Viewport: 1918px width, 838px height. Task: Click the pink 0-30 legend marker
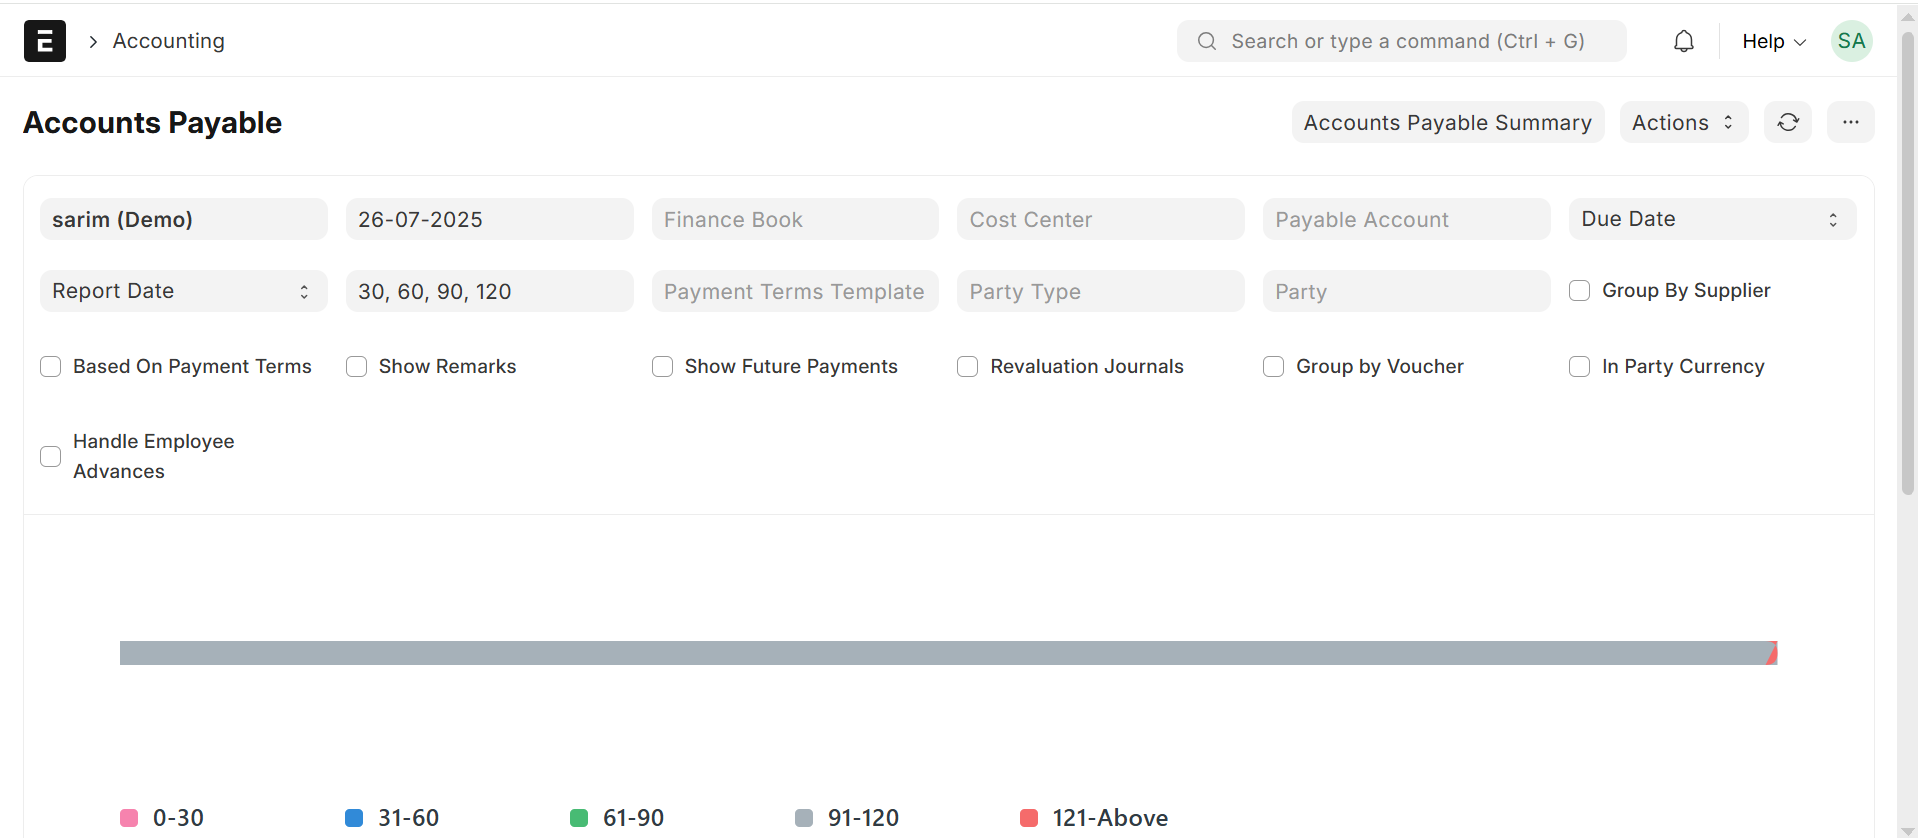click(x=129, y=818)
